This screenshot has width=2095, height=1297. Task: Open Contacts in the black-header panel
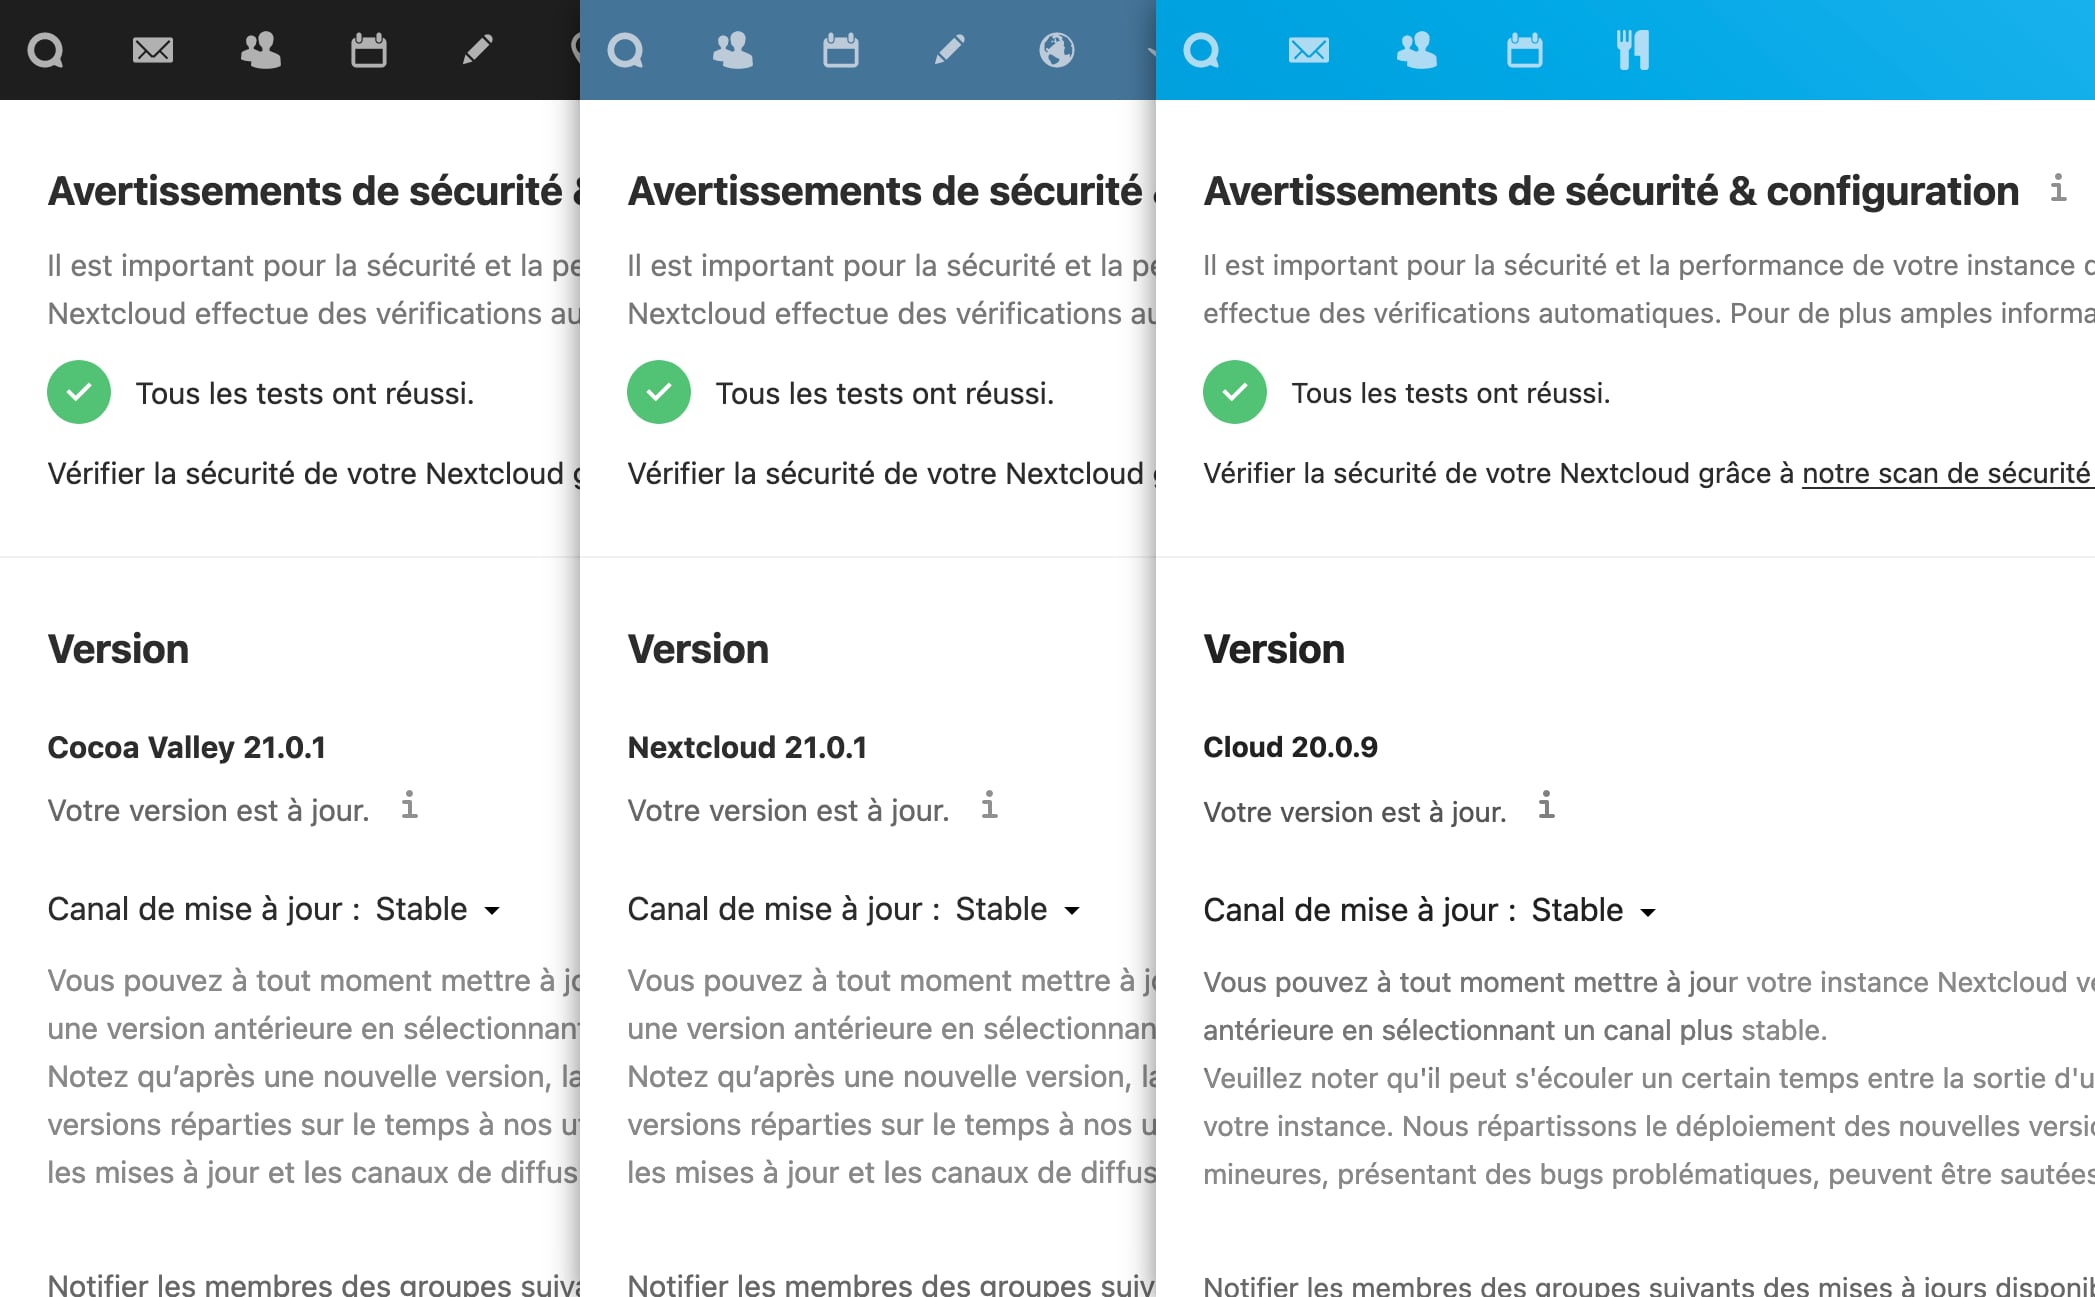tap(261, 50)
